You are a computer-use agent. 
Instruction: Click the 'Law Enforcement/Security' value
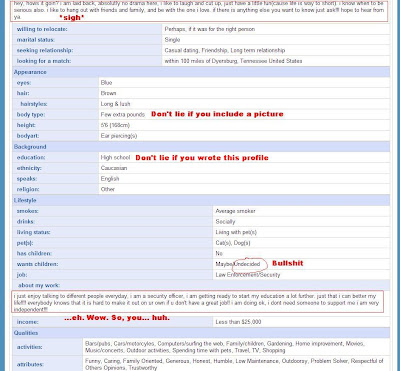pyautogui.click(x=248, y=275)
